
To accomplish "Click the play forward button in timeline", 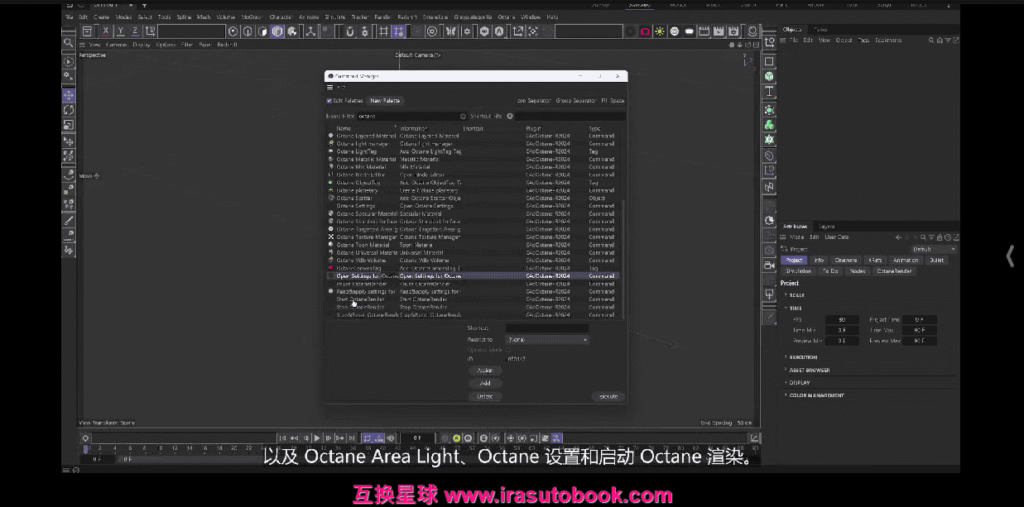I will click(317, 438).
